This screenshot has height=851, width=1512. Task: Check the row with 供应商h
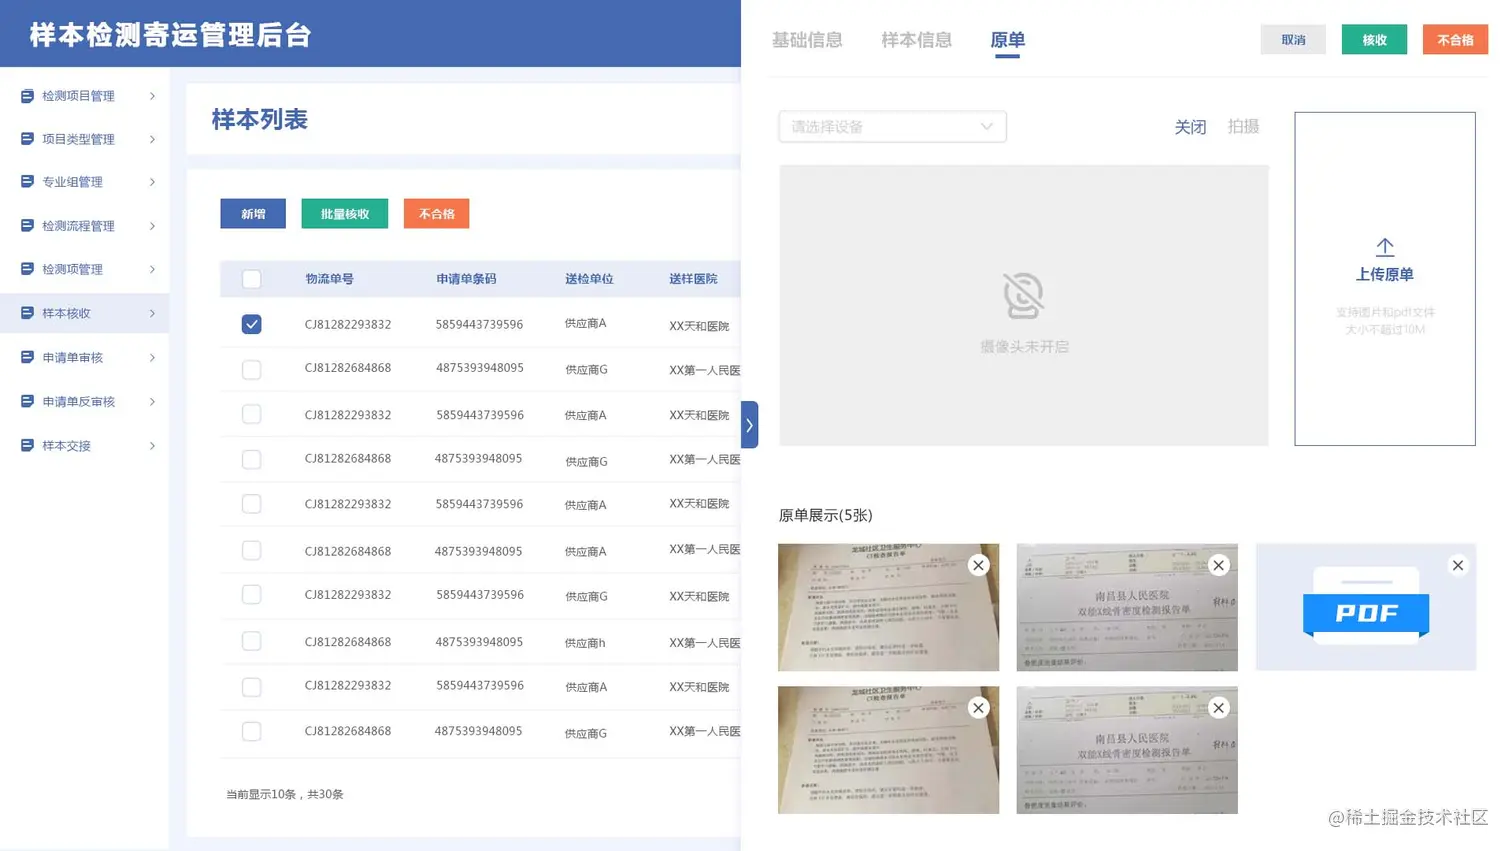[252, 641]
